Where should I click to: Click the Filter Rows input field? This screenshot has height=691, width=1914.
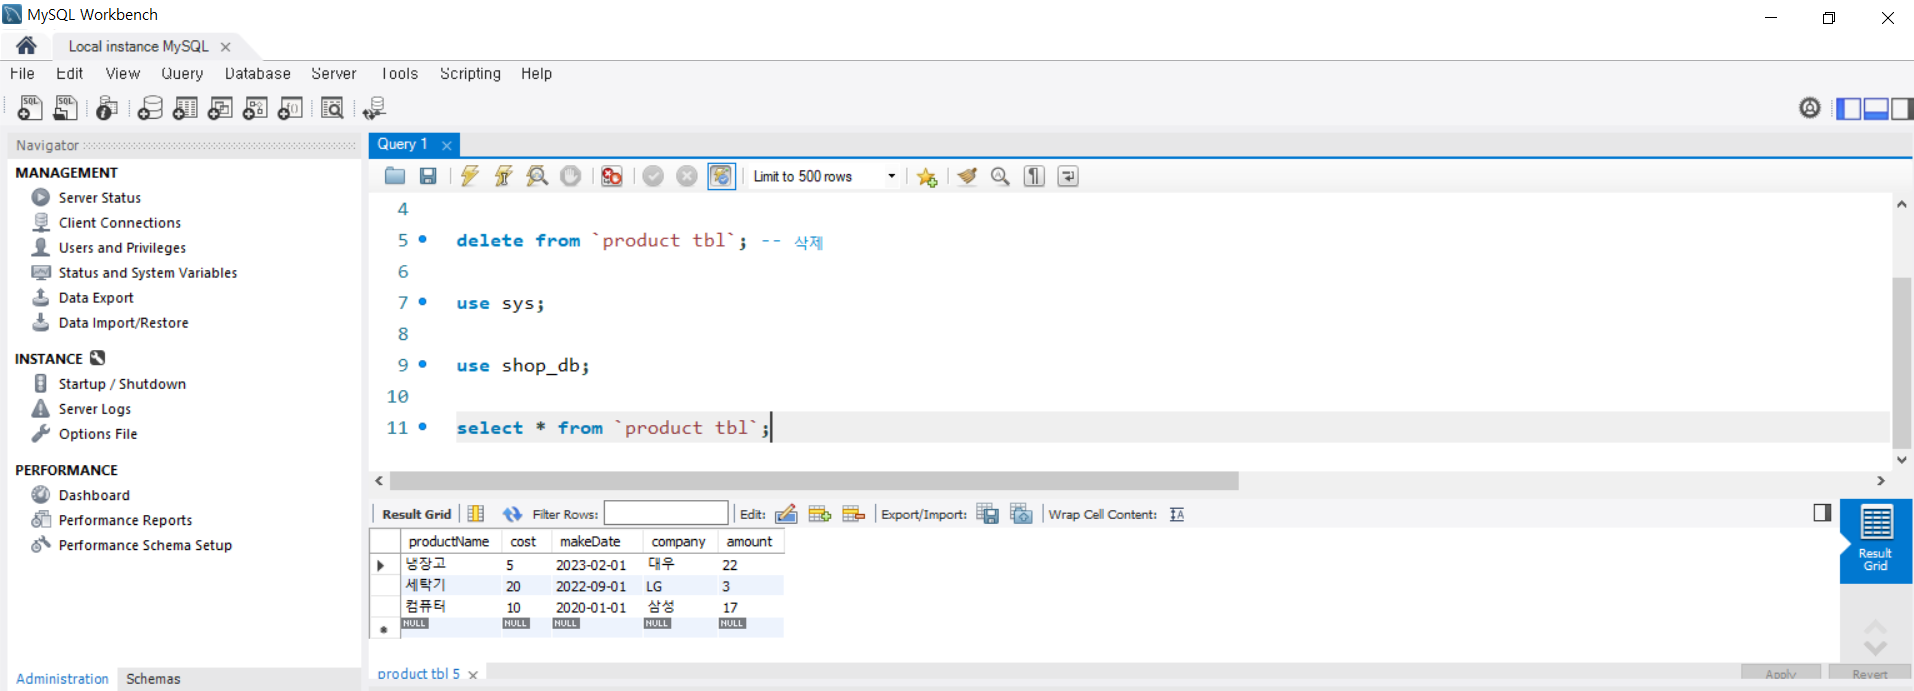(x=666, y=513)
